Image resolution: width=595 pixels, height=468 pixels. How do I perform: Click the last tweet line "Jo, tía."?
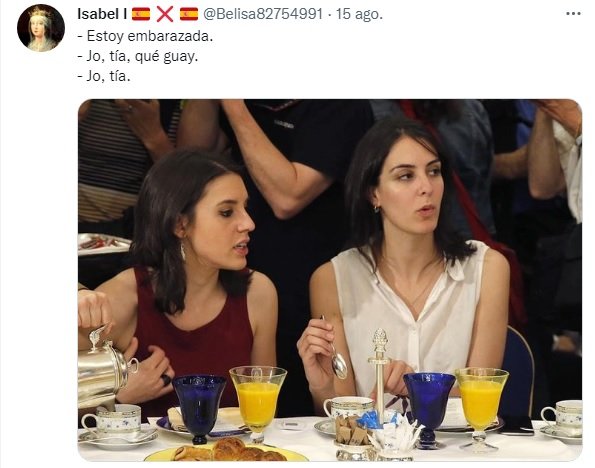coord(104,76)
